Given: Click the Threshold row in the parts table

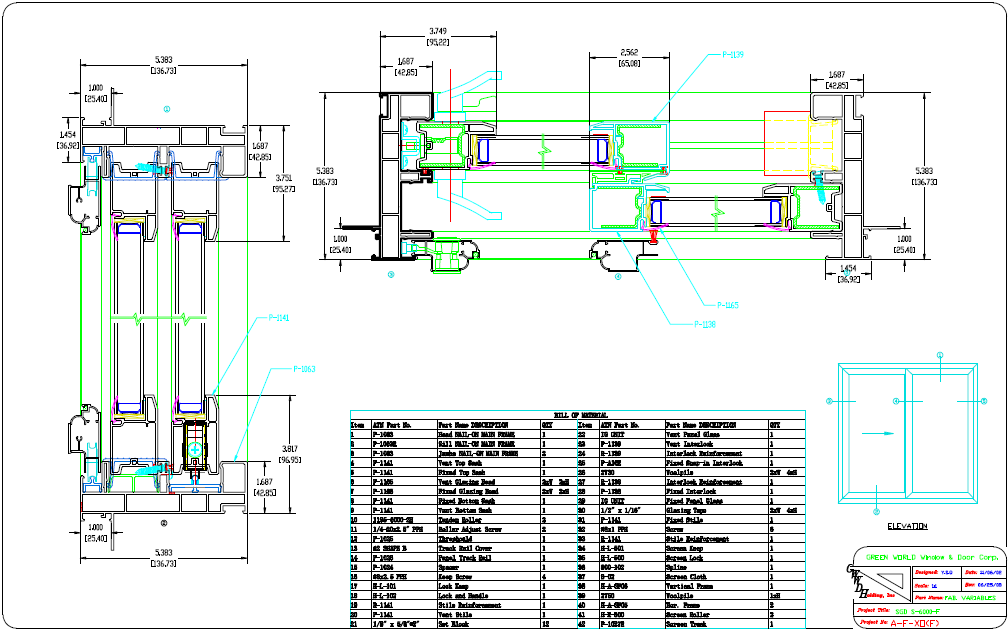Looking at the screenshot, I should coord(463,539).
